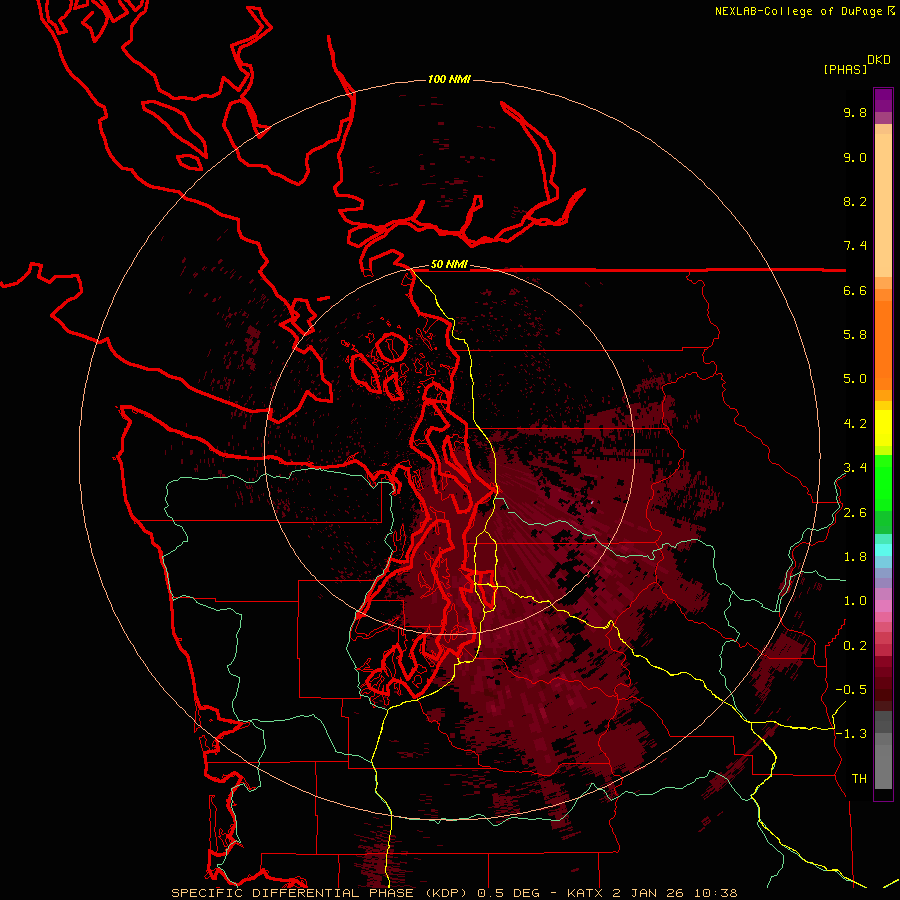Click the TH label on the color scale
900x900 pixels.
859,778
